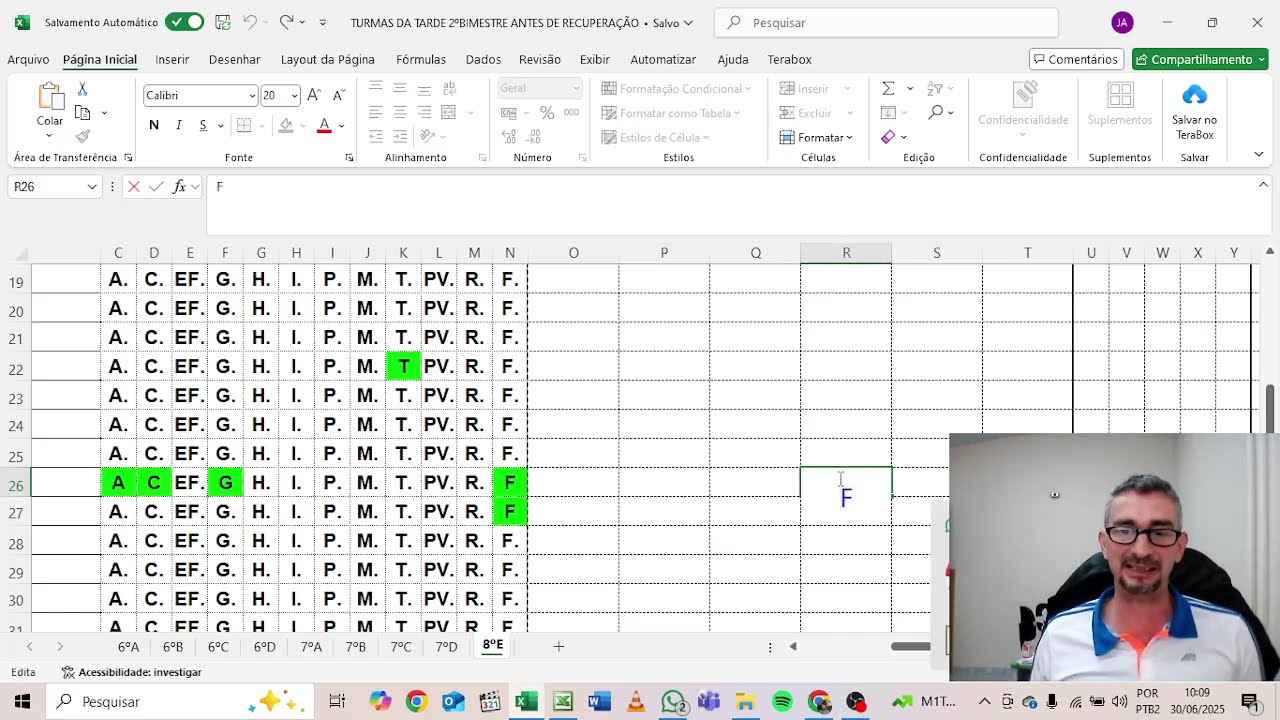
Task: Click the Wrap Text icon
Action: pos(449,89)
